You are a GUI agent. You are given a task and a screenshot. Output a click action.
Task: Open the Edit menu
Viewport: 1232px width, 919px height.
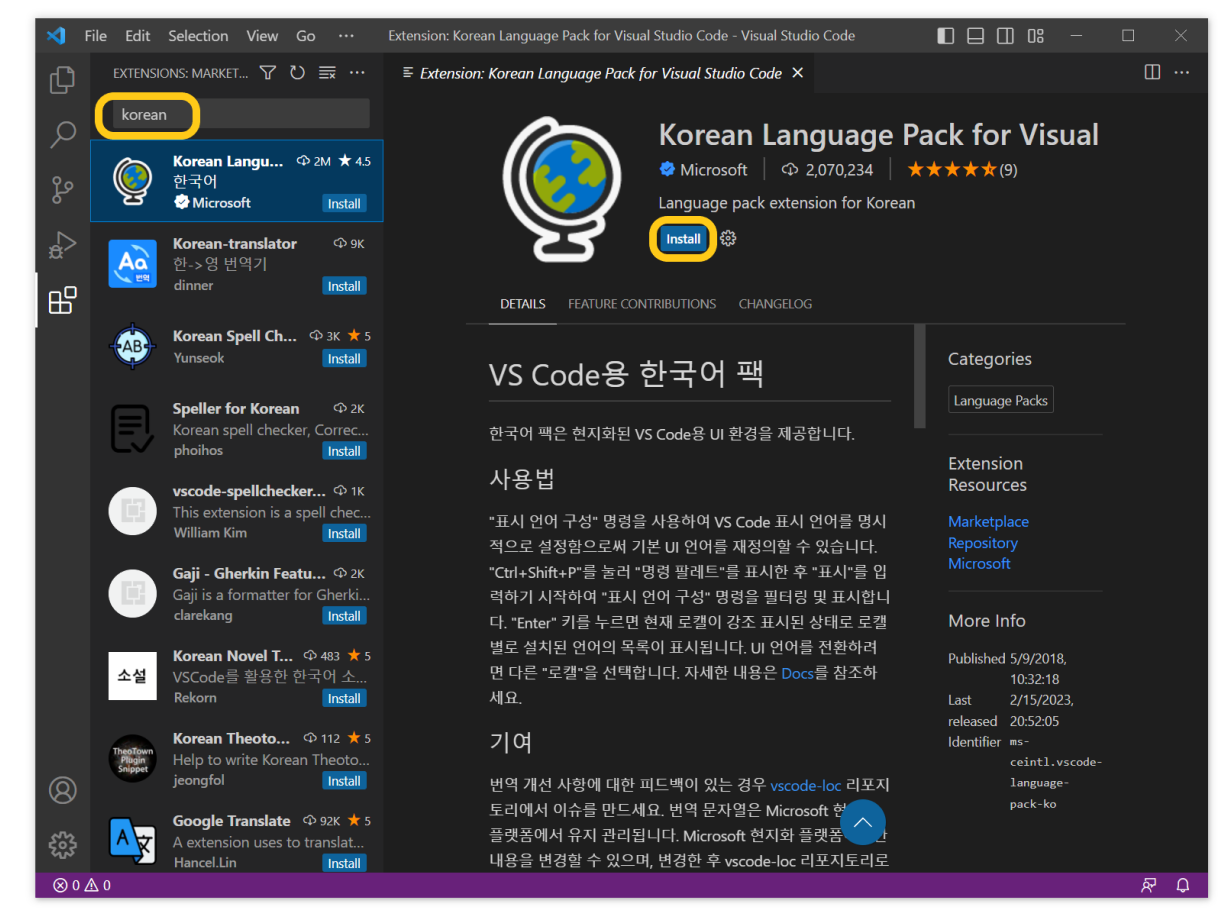[138, 36]
